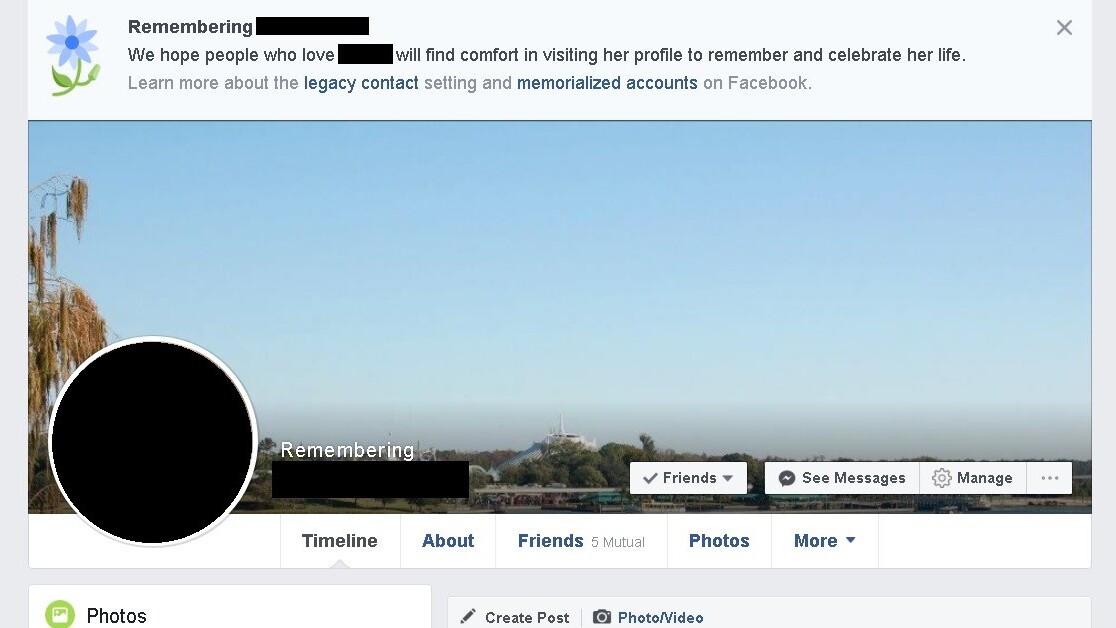Viewport: 1116px width, 628px height.
Task: Open the Friends tab with 5 Mutual
Action: [581, 541]
